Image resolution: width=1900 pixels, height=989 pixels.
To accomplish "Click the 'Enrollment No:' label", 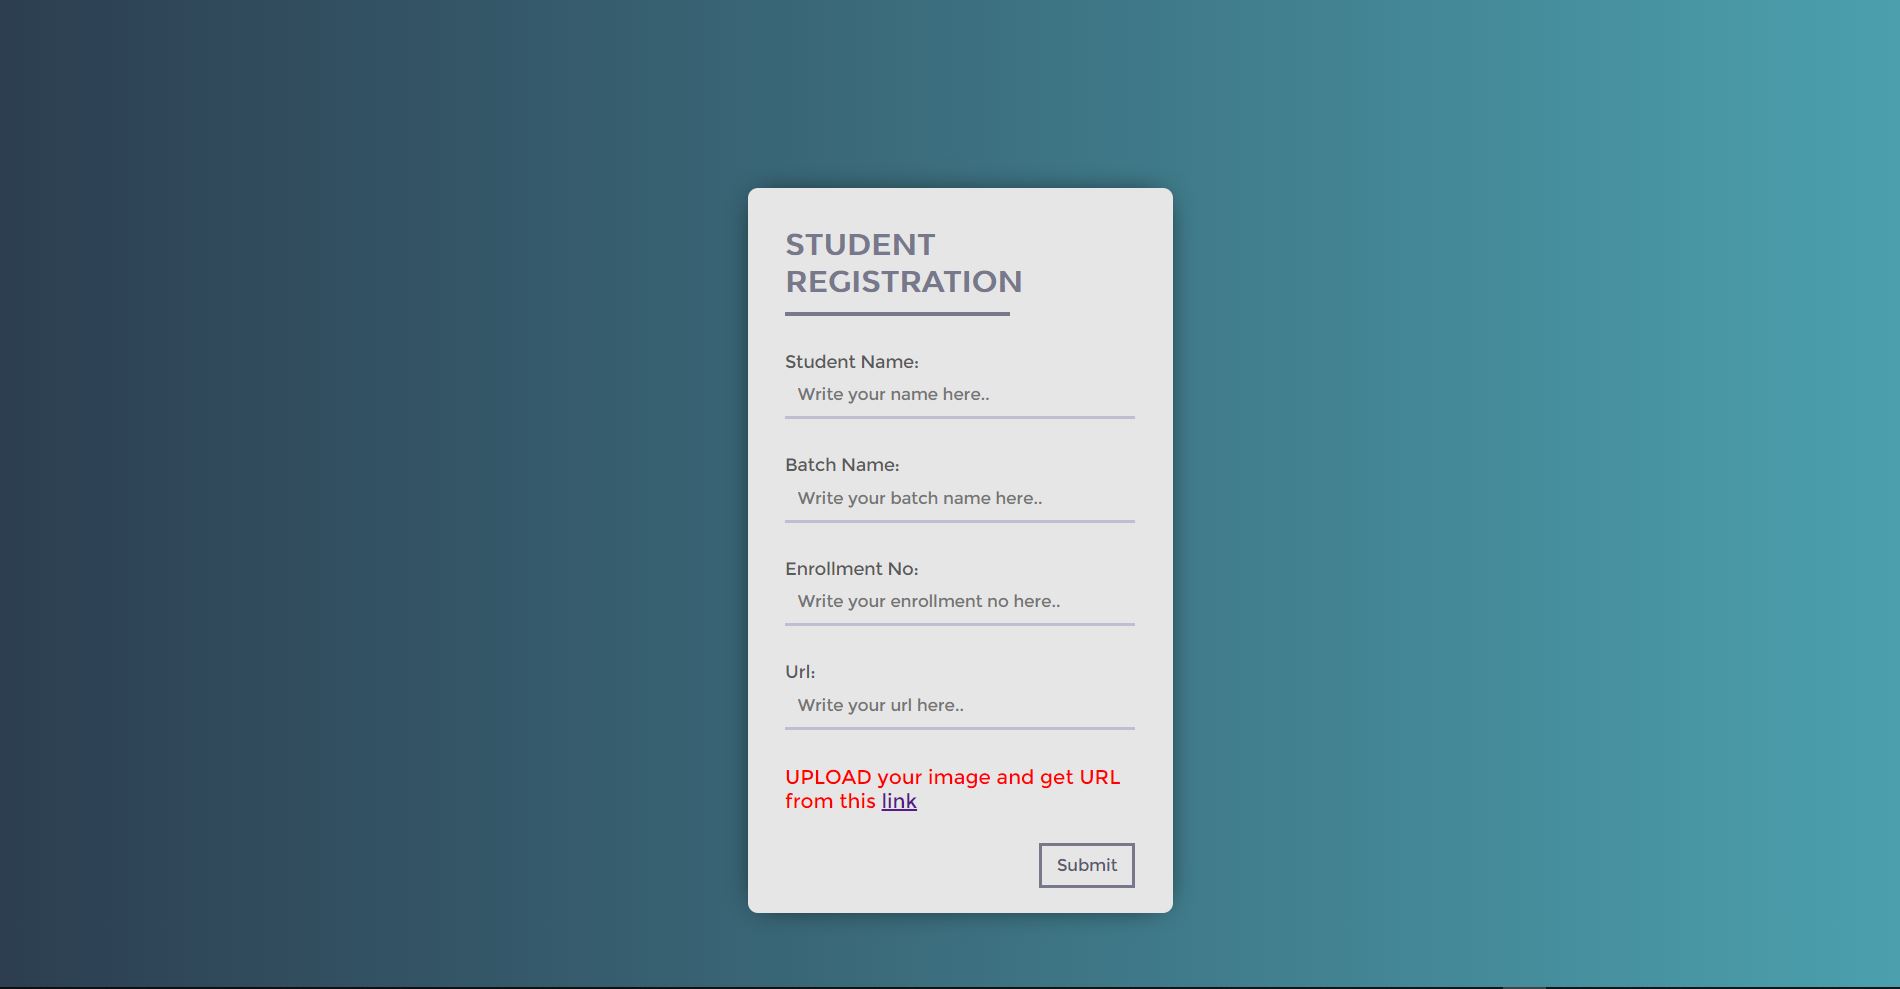I will (852, 569).
